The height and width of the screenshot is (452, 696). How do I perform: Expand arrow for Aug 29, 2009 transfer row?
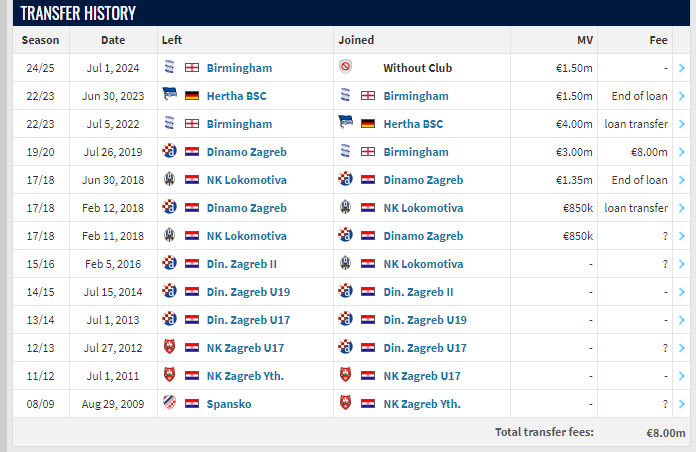(682, 404)
